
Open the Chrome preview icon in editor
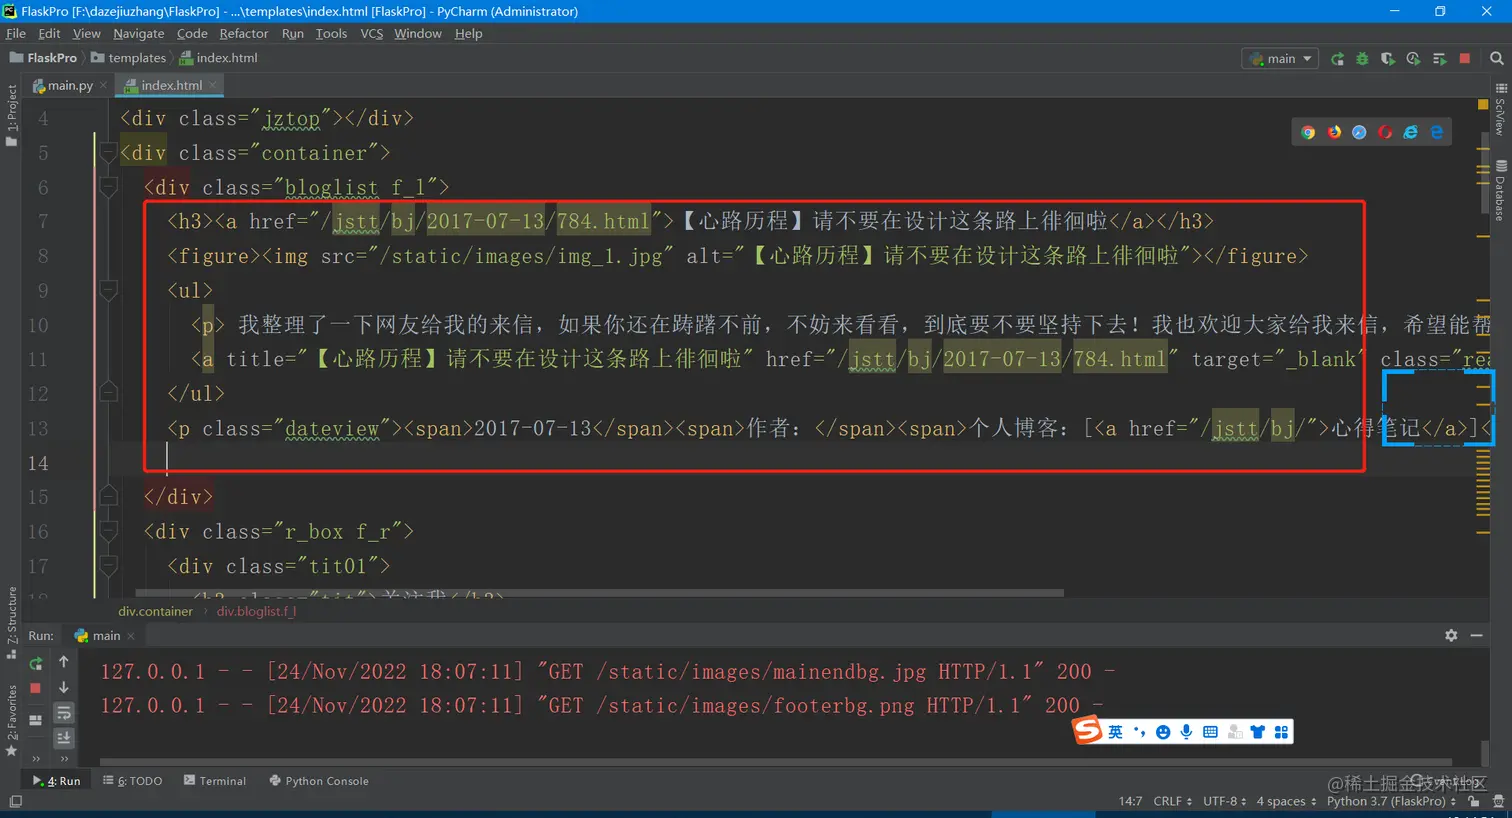(x=1308, y=131)
